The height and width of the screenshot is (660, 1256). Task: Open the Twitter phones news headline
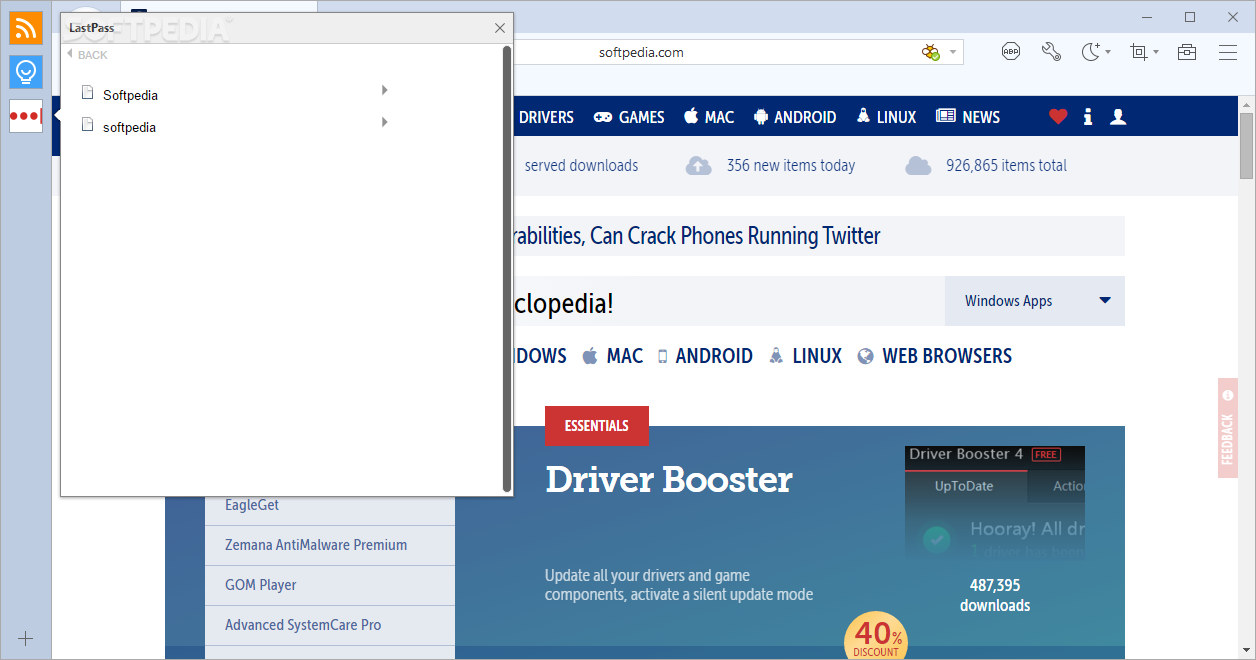[696, 236]
